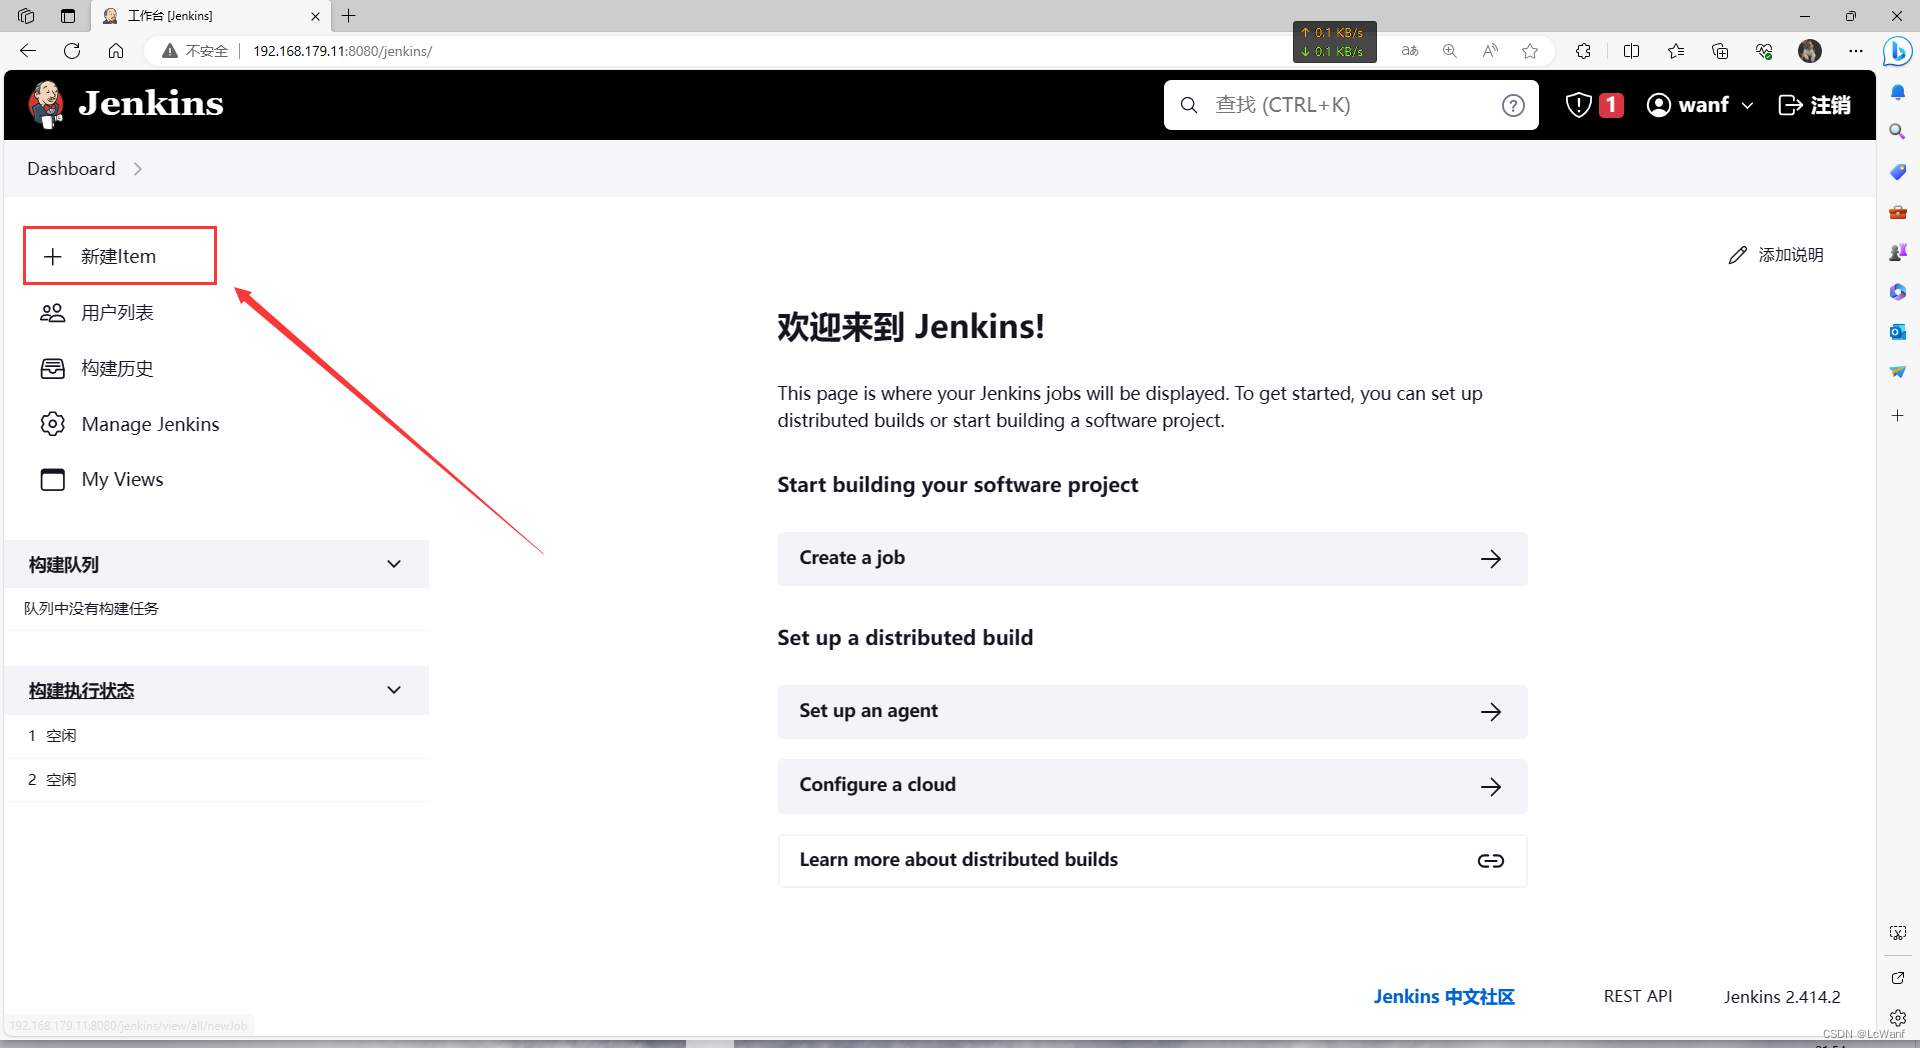Click the link icon on Learn more row
1920x1048 pixels.
[1490, 861]
